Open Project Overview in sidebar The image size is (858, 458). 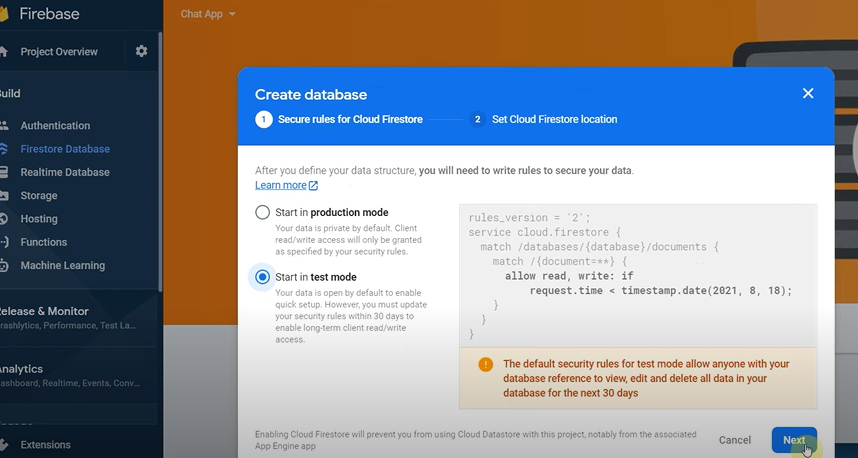59,52
